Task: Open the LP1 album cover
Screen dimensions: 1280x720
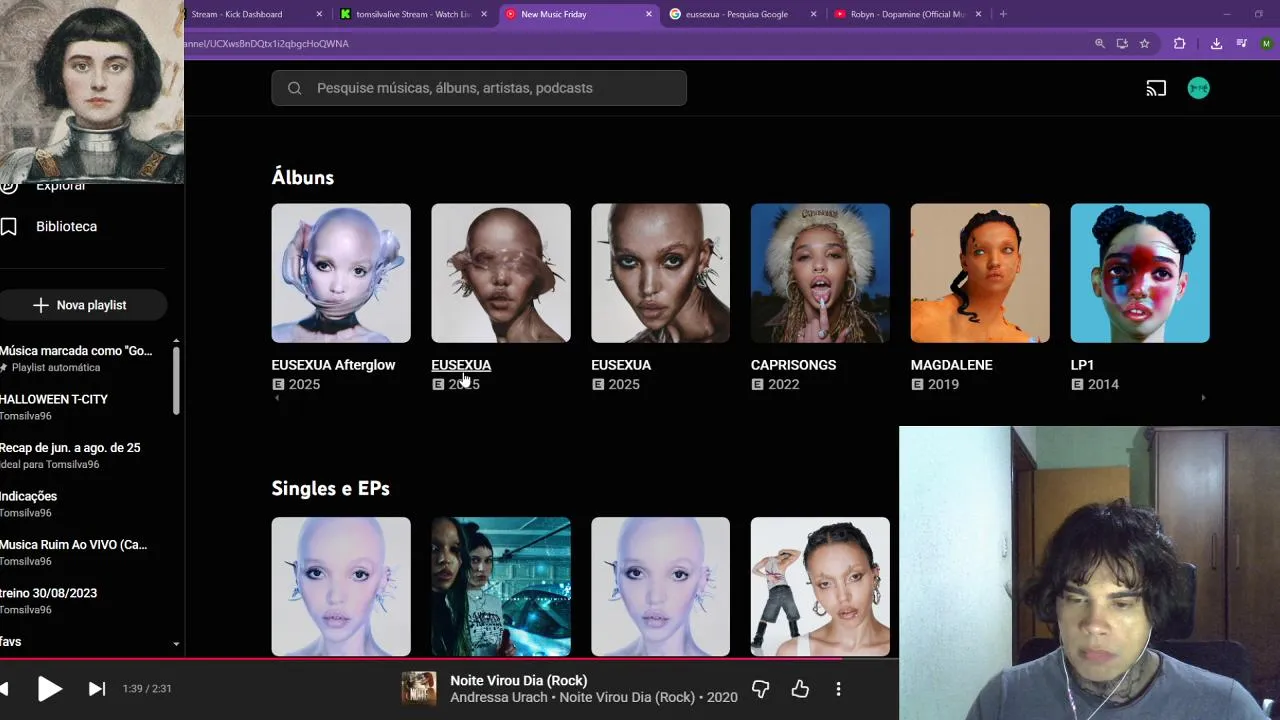Action: pyautogui.click(x=1140, y=273)
